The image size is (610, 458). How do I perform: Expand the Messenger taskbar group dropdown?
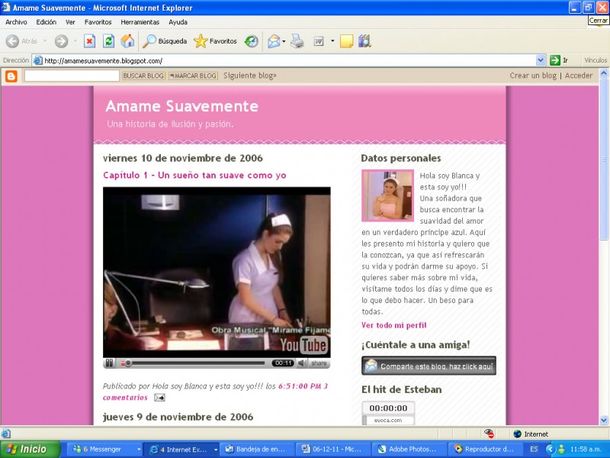click(x=138, y=449)
